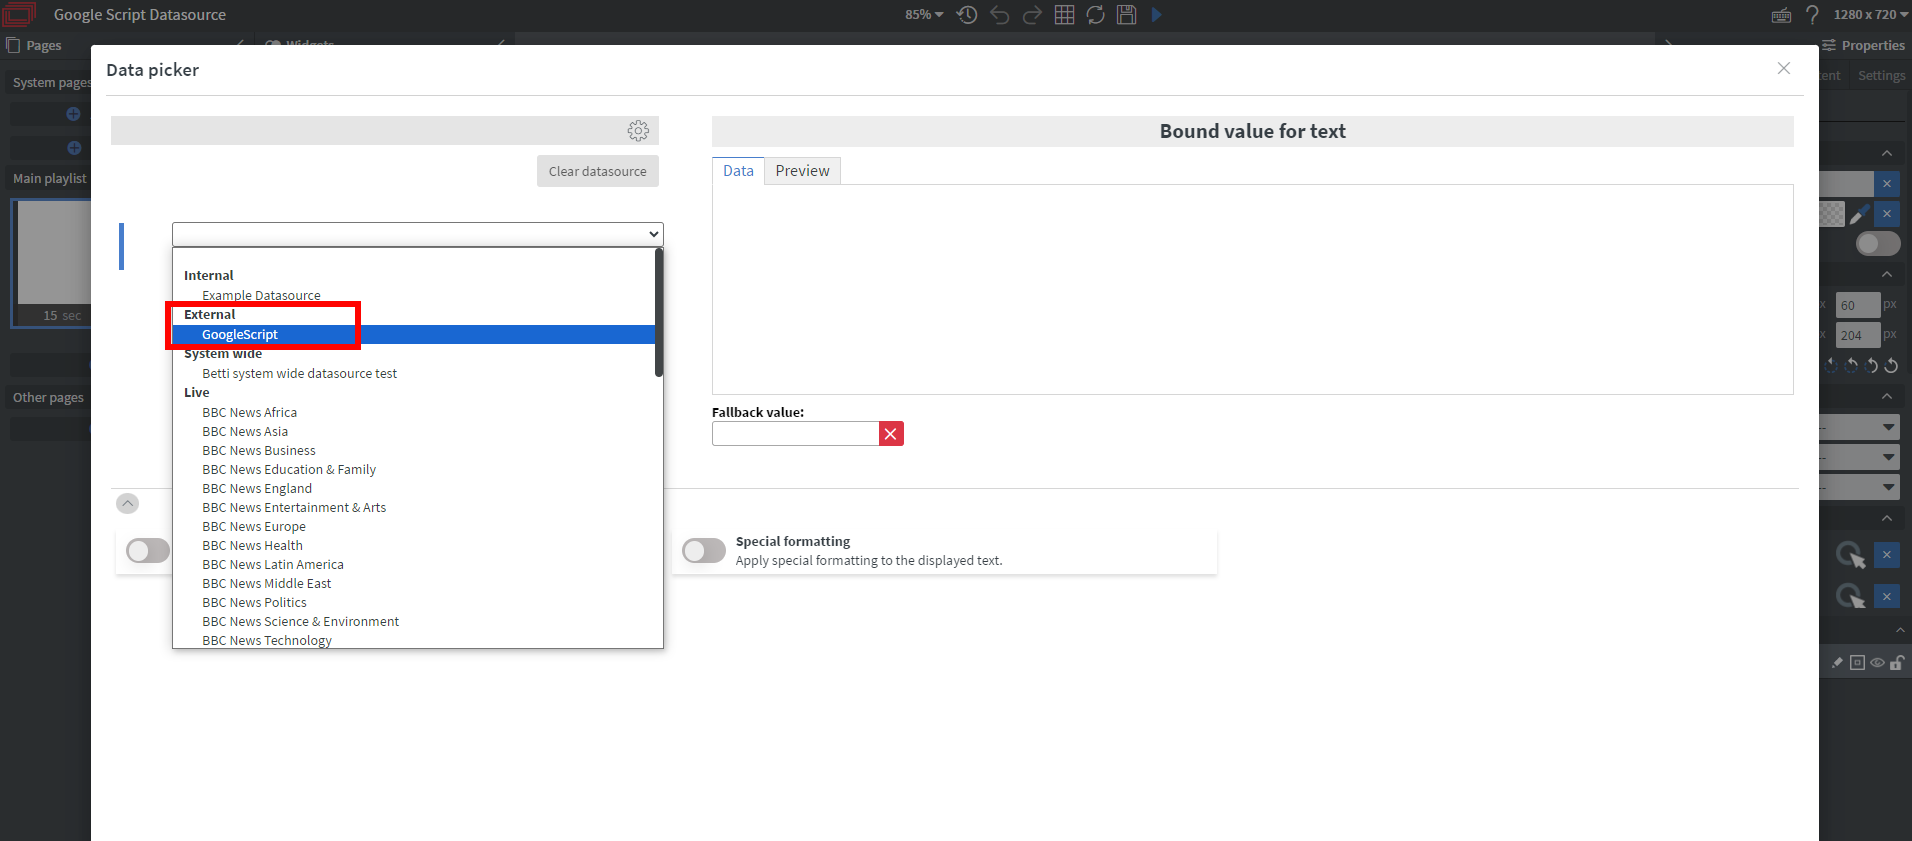Click the Main playlist label
This screenshot has height=841, width=1912.
[x=50, y=178]
